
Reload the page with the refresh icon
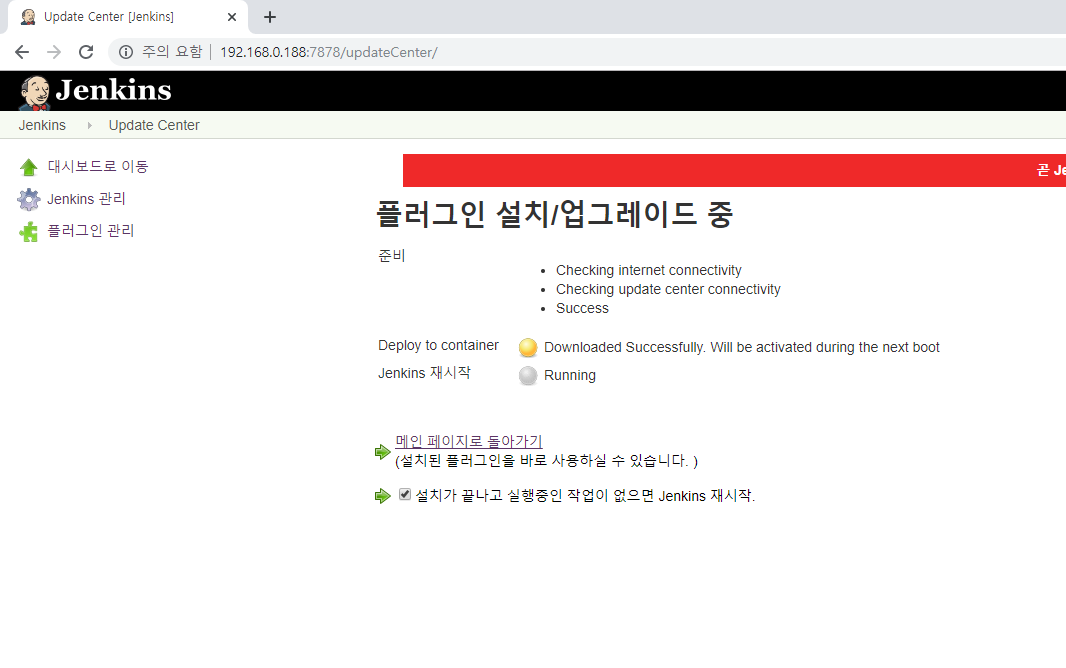(86, 52)
